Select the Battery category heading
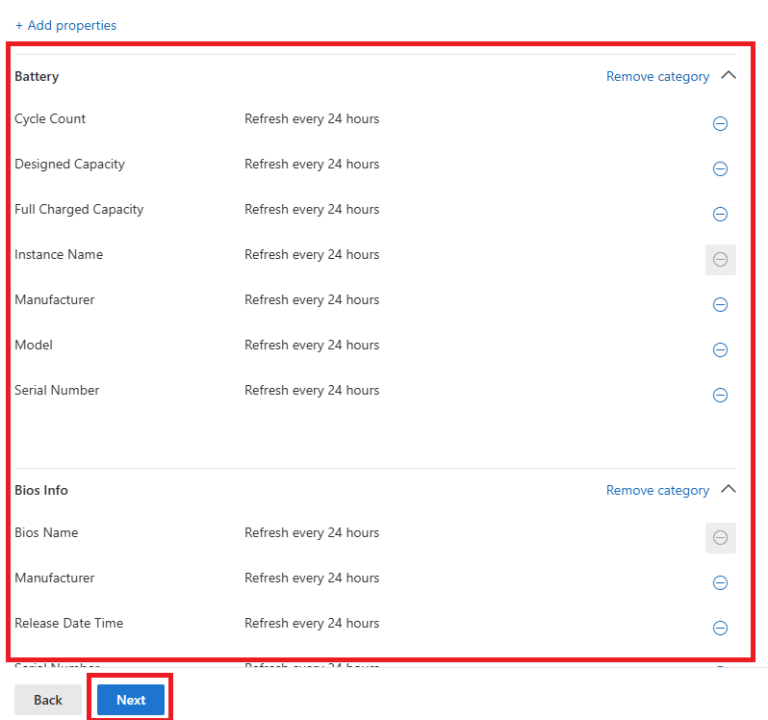This screenshot has width=768, height=720. tap(37, 77)
